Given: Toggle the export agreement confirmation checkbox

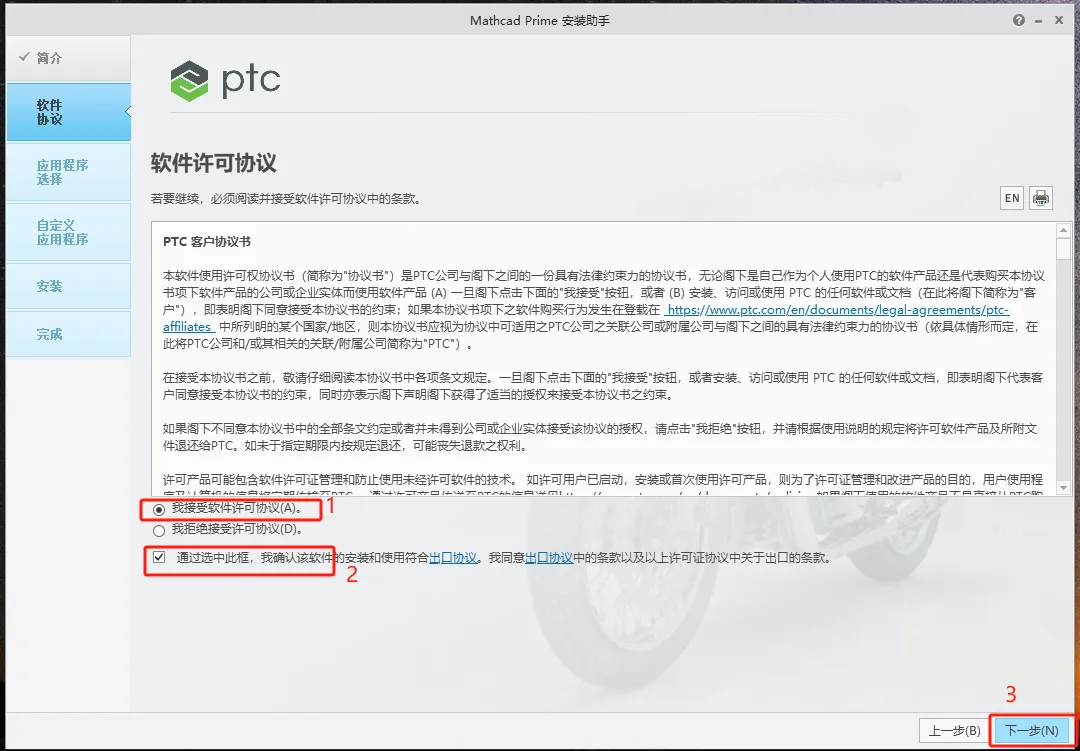Looking at the screenshot, I should click(159, 557).
